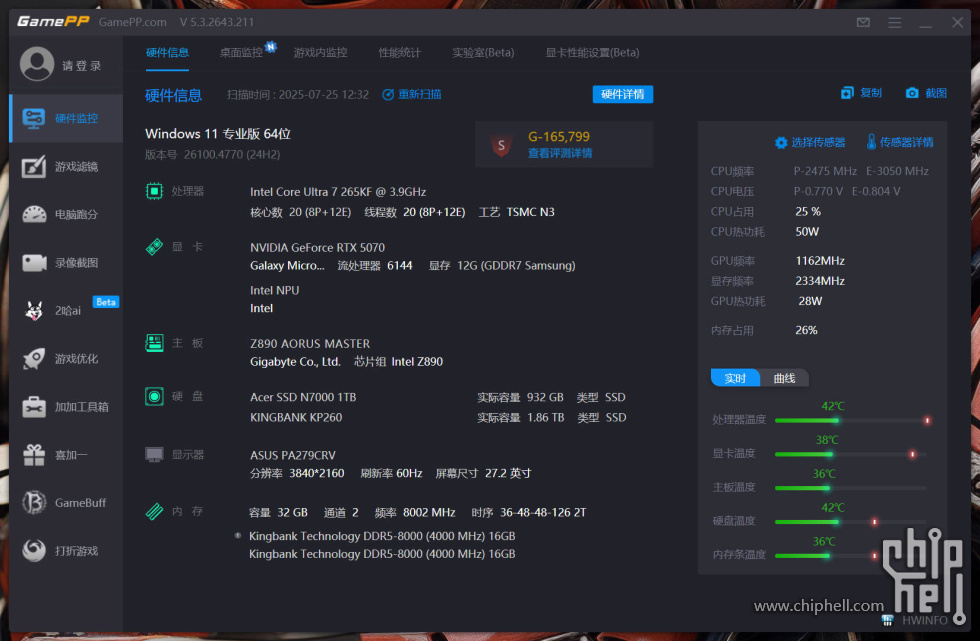Viewport: 980px width, 641px height.
Task: Switch to 硬件信息 tab
Action: (167, 52)
